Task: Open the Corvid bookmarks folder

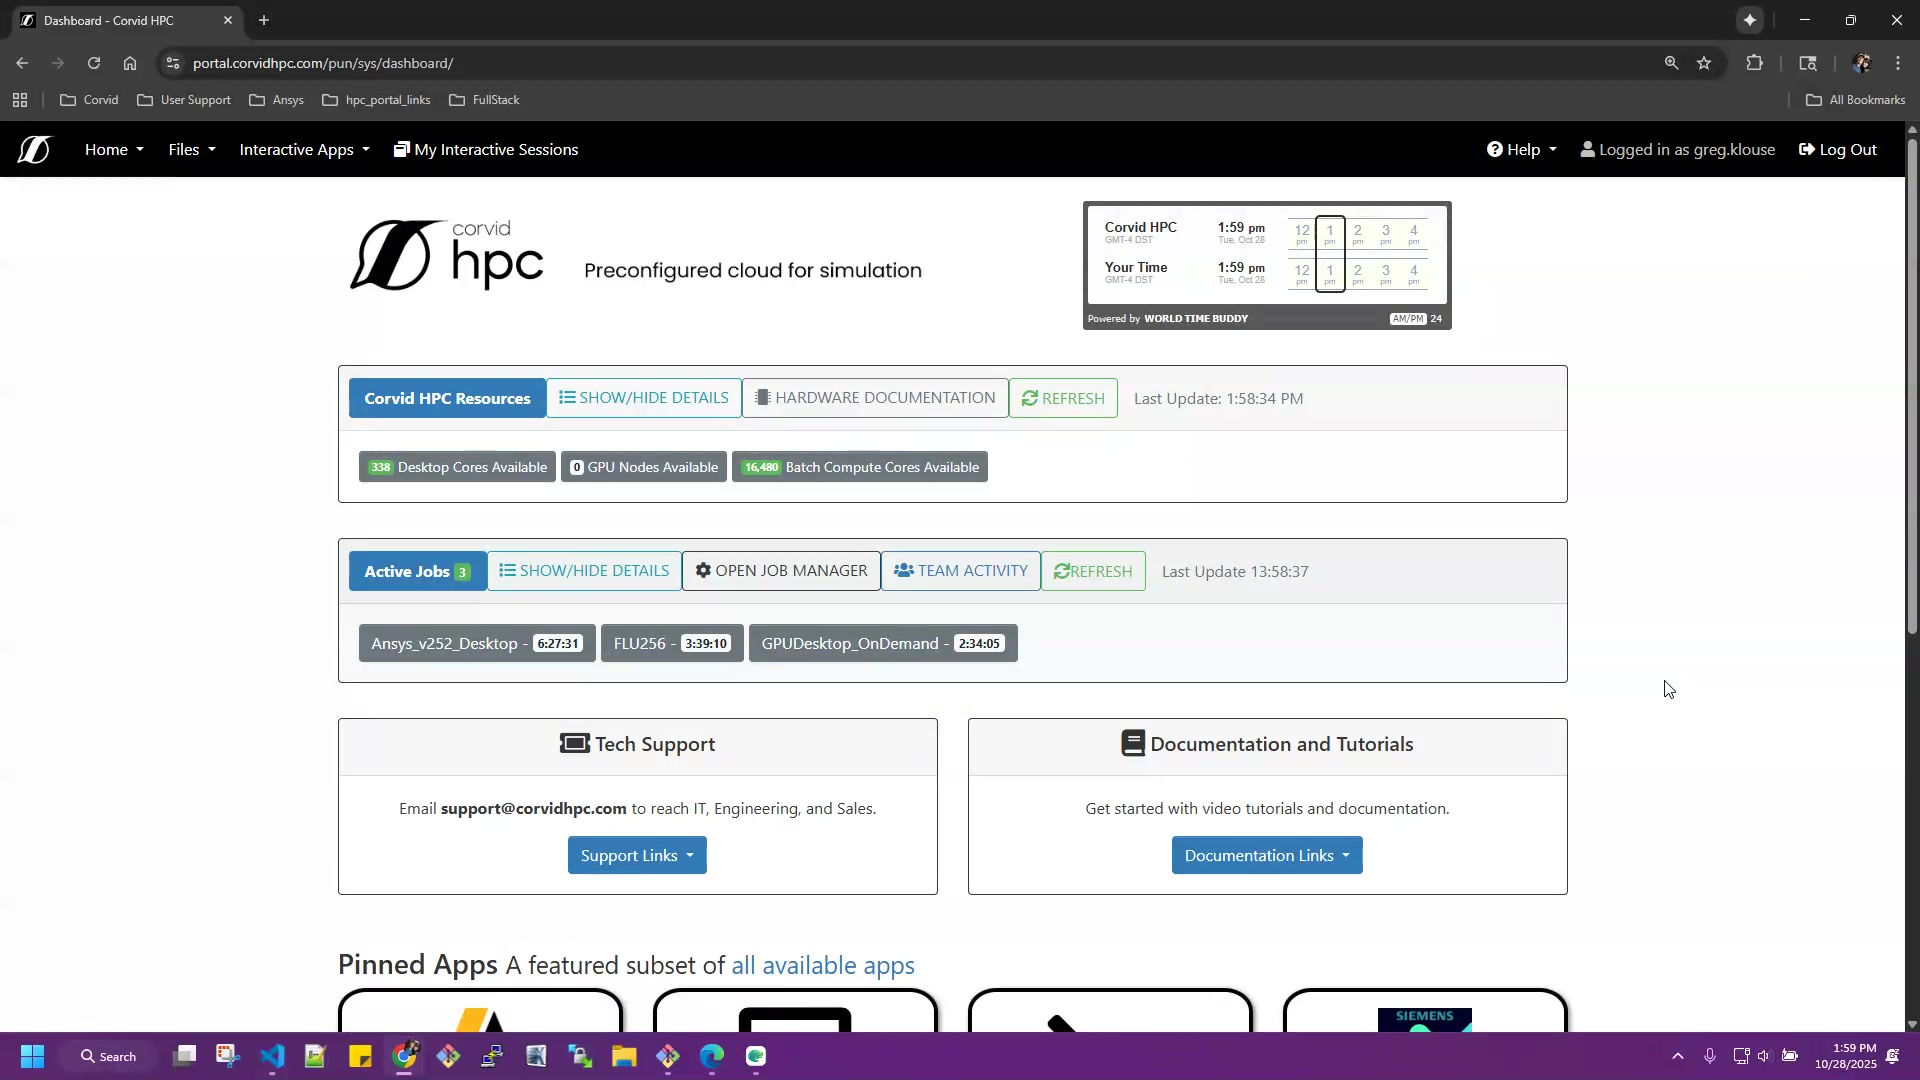Action: [x=89, y=100]
